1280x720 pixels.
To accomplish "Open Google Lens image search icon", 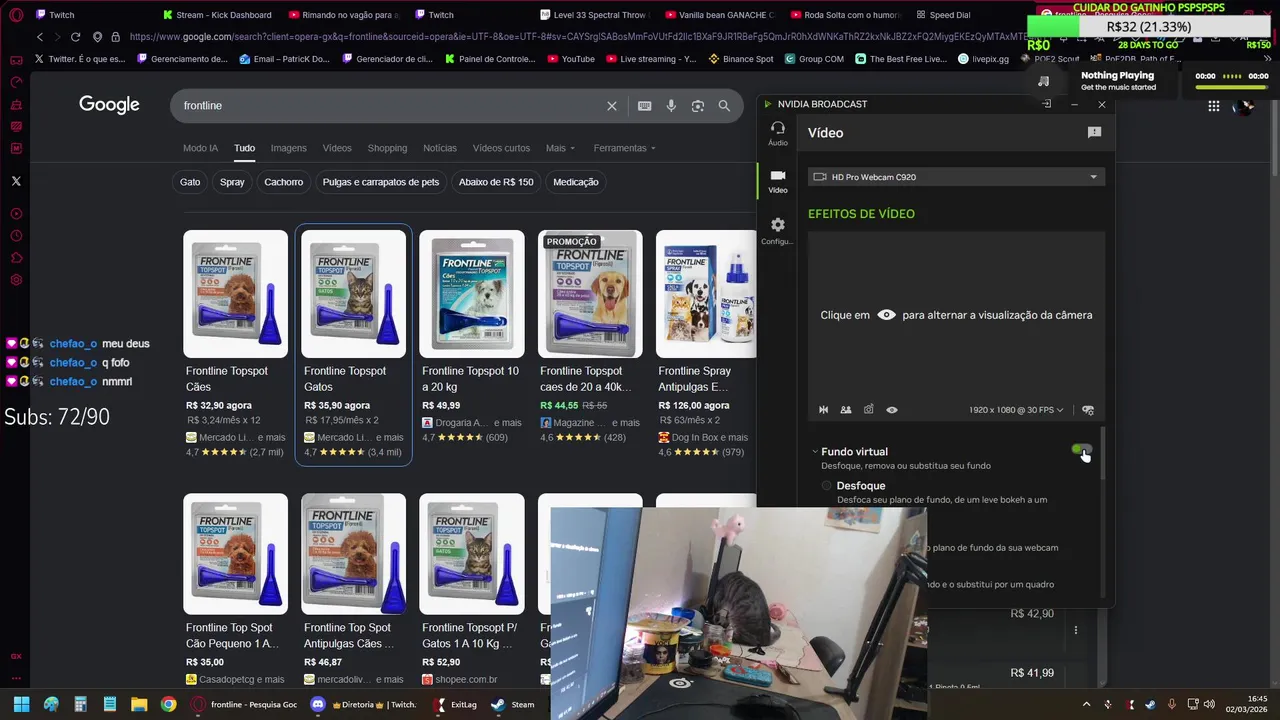I will [698, 106].
